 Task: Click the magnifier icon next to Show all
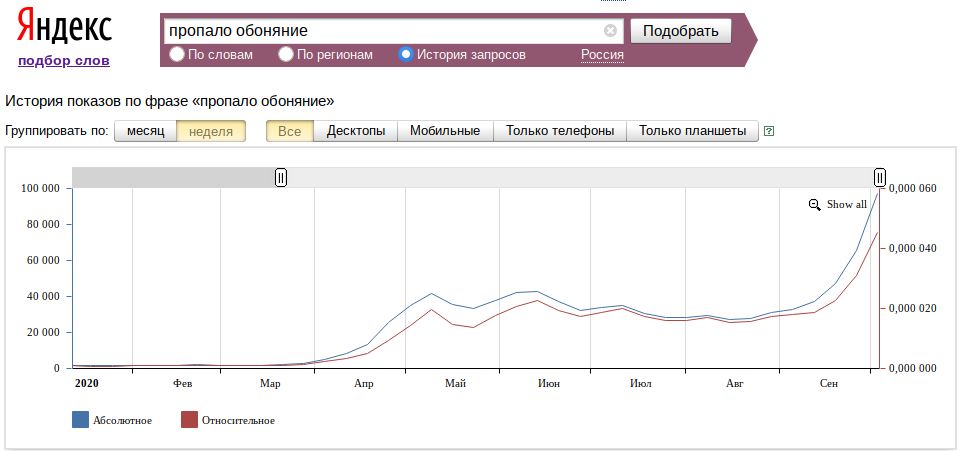pos(814,205)
